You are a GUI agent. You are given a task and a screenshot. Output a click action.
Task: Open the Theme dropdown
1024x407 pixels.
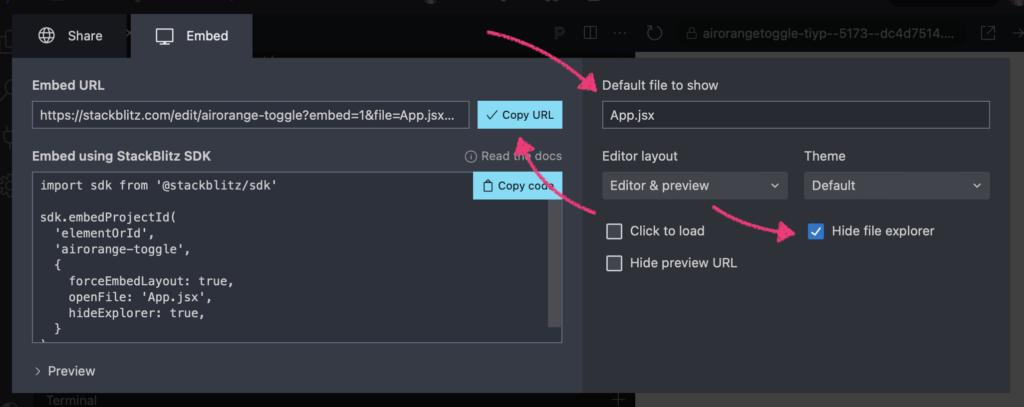point(896,186)
